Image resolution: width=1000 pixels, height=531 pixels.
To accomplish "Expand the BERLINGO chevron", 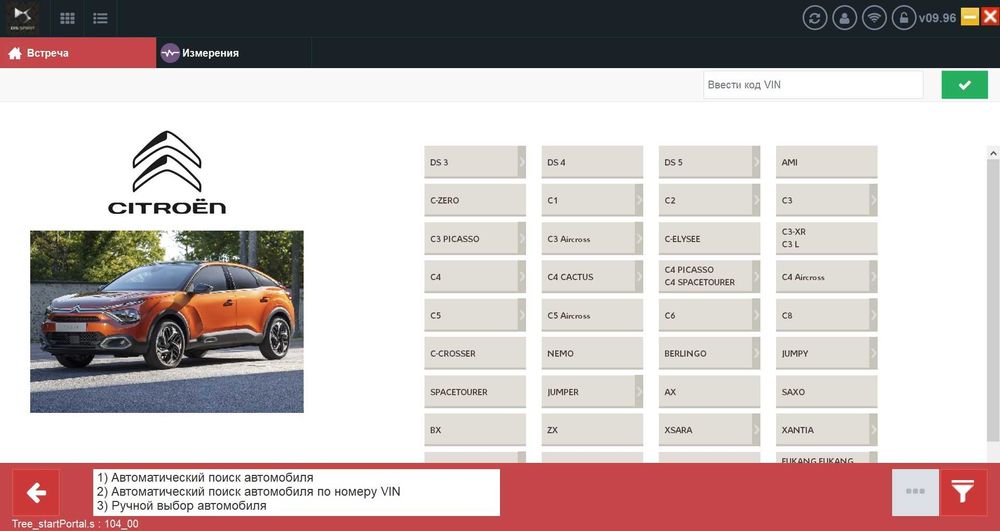I will click(756, 353).
